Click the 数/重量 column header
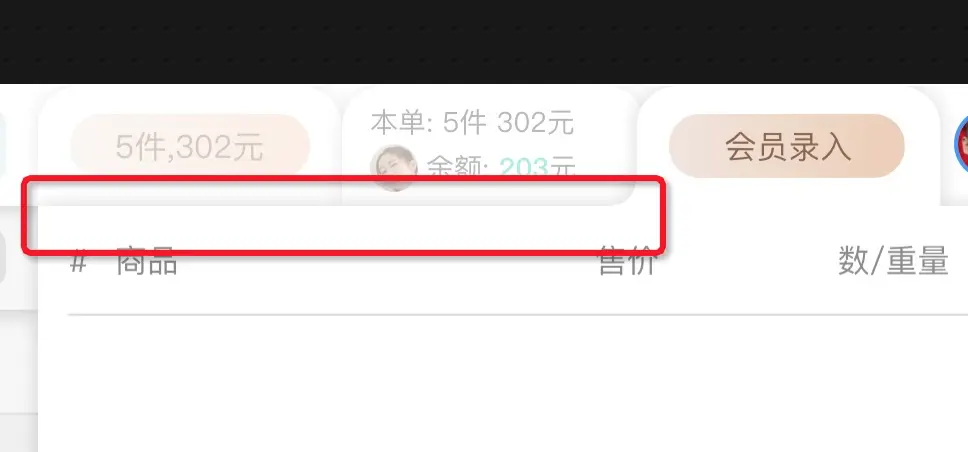 pos(893,261)
